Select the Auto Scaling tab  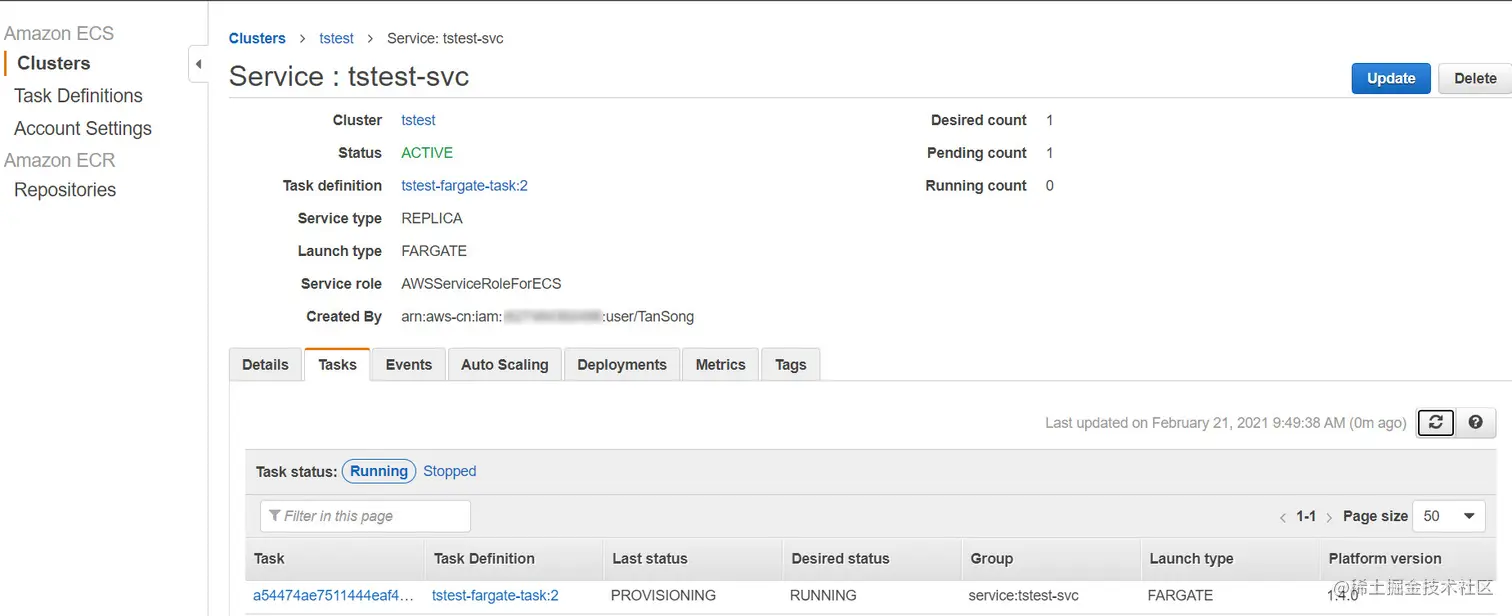click(x=504, y=365)
